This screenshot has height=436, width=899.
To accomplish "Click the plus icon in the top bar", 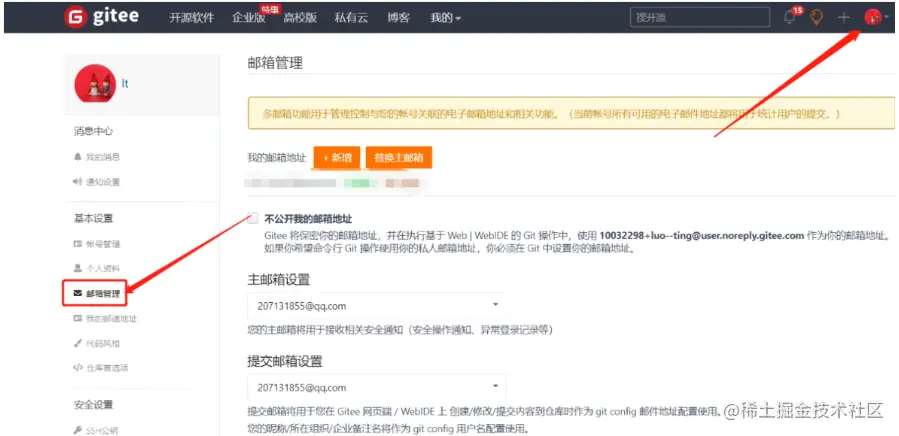I will pyautogui.click(x=843, y=17).
